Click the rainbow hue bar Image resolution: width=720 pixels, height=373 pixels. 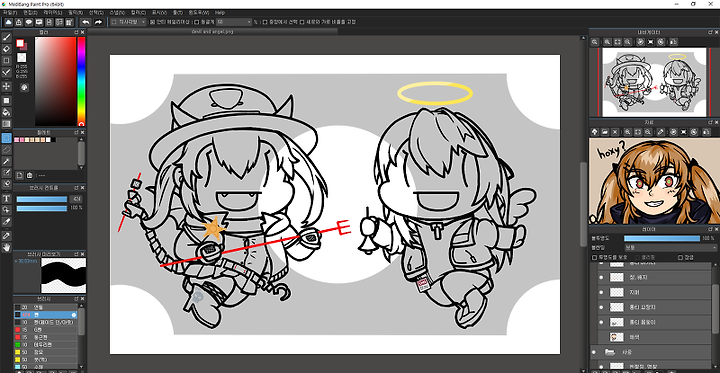point(81,81)
